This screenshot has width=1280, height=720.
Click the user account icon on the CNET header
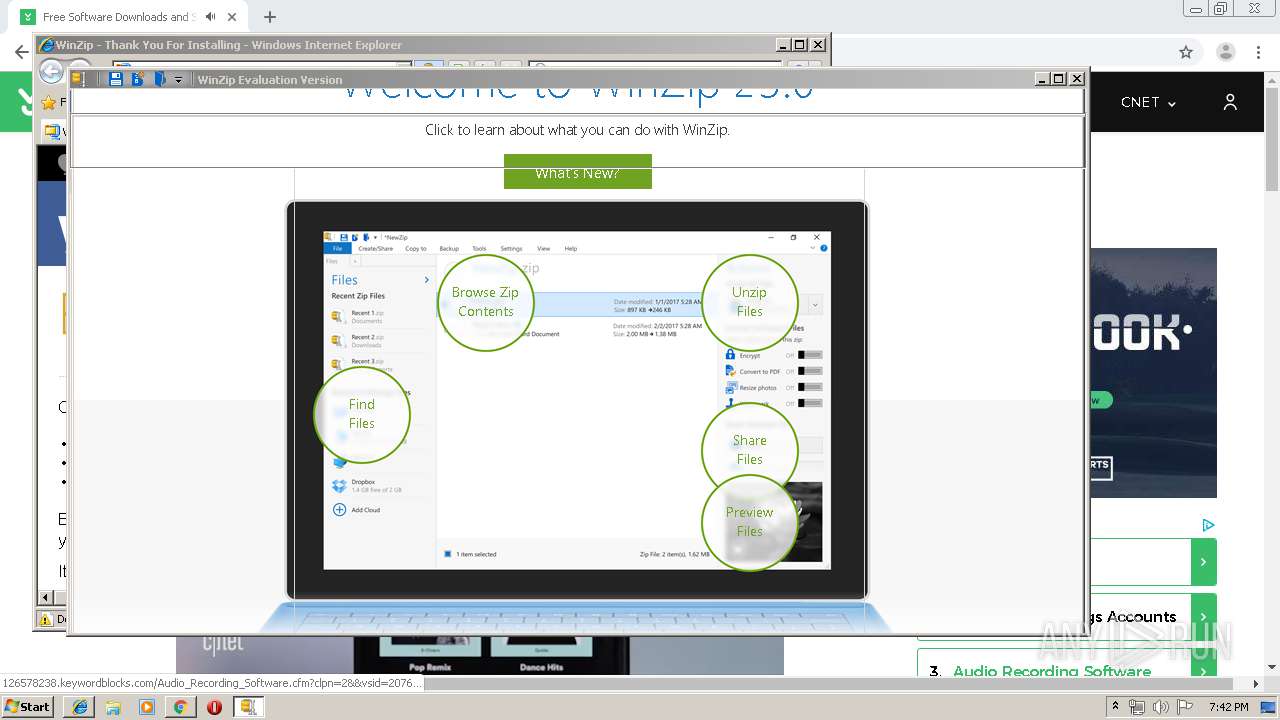tap(1230, 102)
